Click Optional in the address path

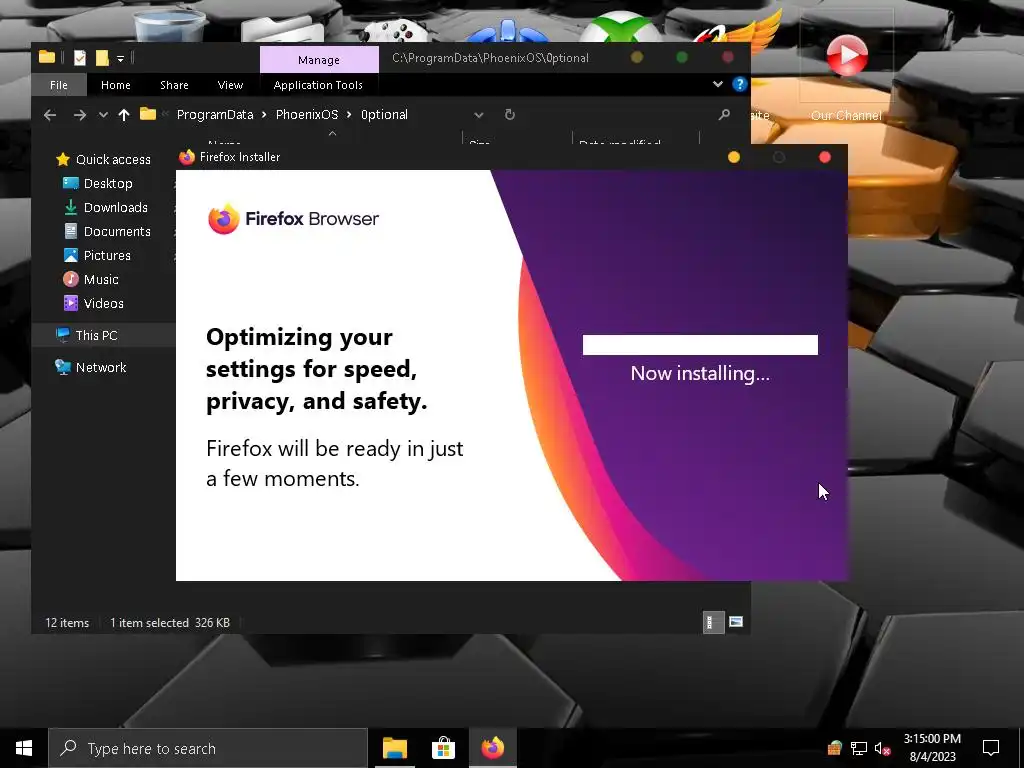pyautogui.click(x=384, y=114)
